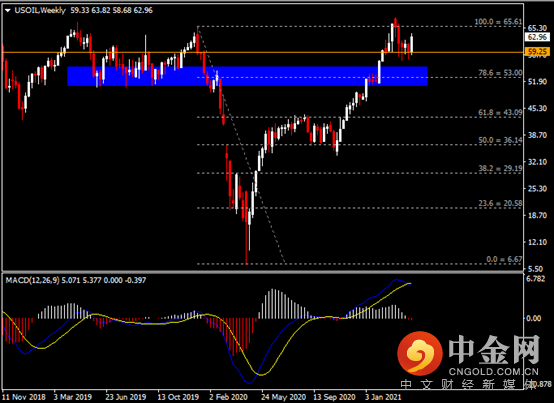Click the Fibonacci label 50.0 = 36.14
Image resolution: width=554 pixels, height=403 pixels.
point(500,140)
